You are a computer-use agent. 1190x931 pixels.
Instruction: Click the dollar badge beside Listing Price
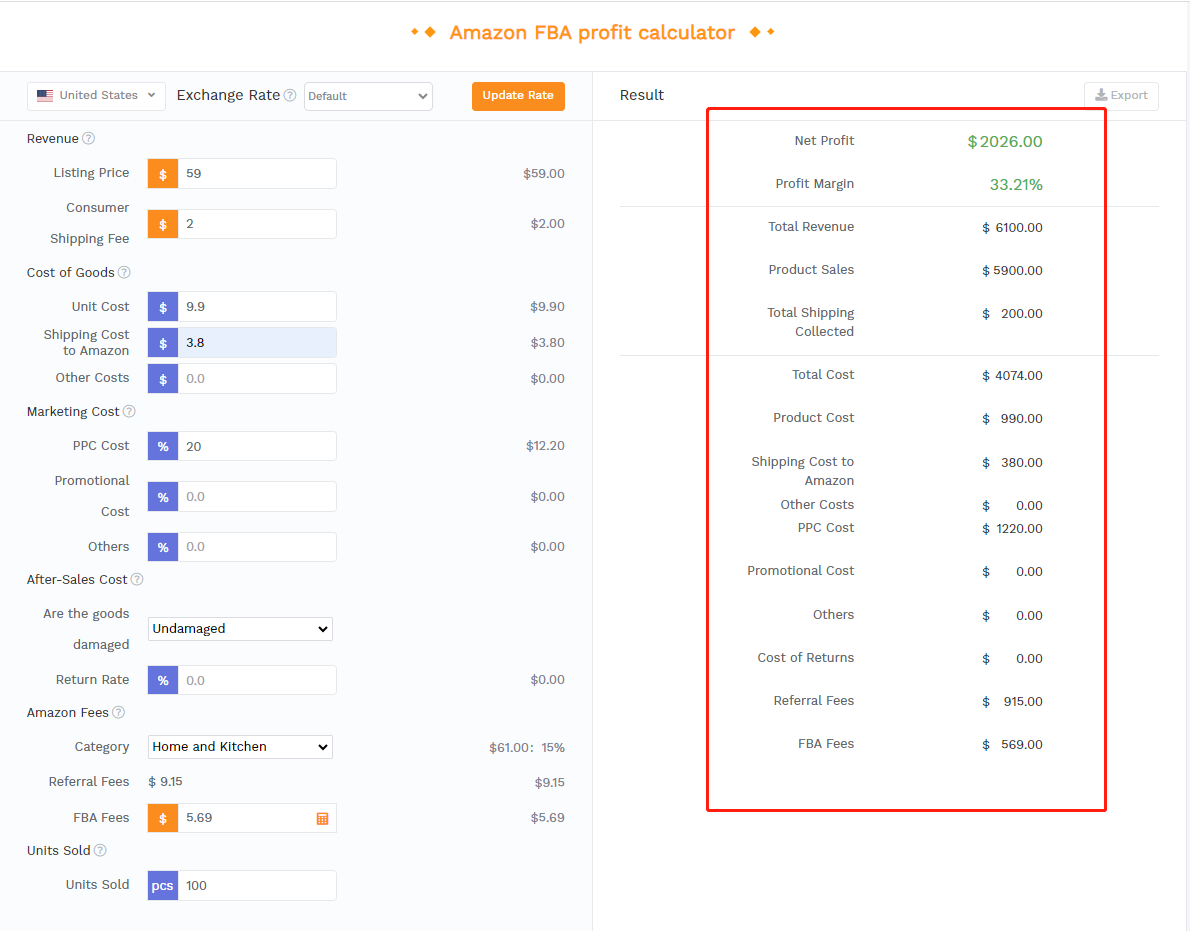(162, 174)
